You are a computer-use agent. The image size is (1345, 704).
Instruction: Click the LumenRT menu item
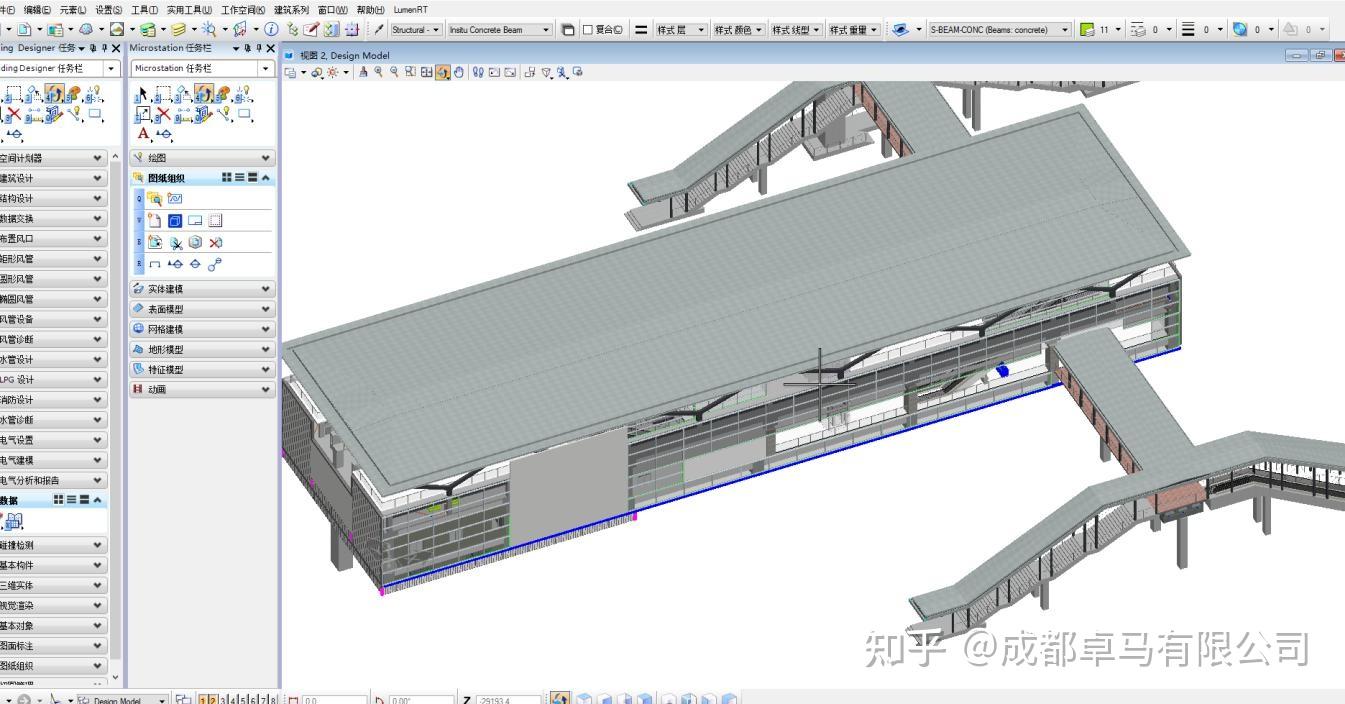[410, 9]
